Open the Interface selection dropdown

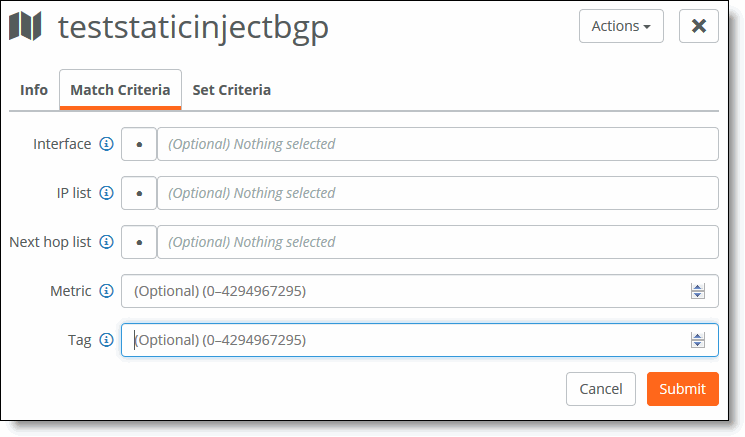click(x=438, y=144)
